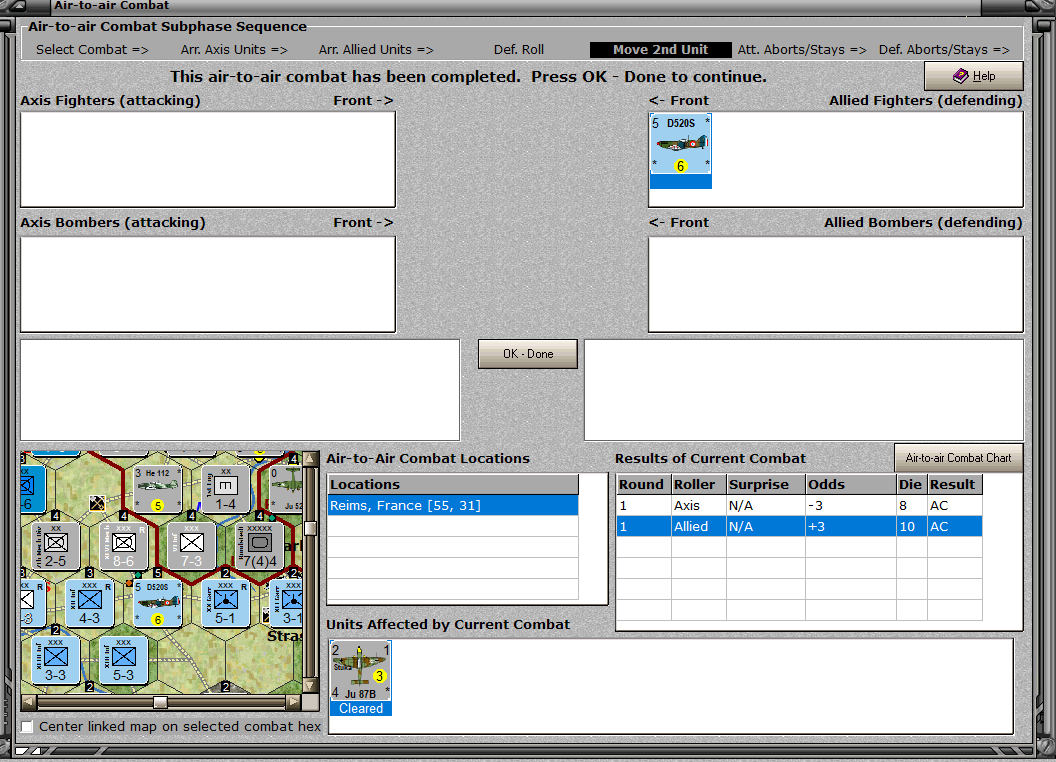Screen dimensions: 1056x762
Task: Click the Def. Aborts/Stays subphase label
Action: (x=944, y=50)
